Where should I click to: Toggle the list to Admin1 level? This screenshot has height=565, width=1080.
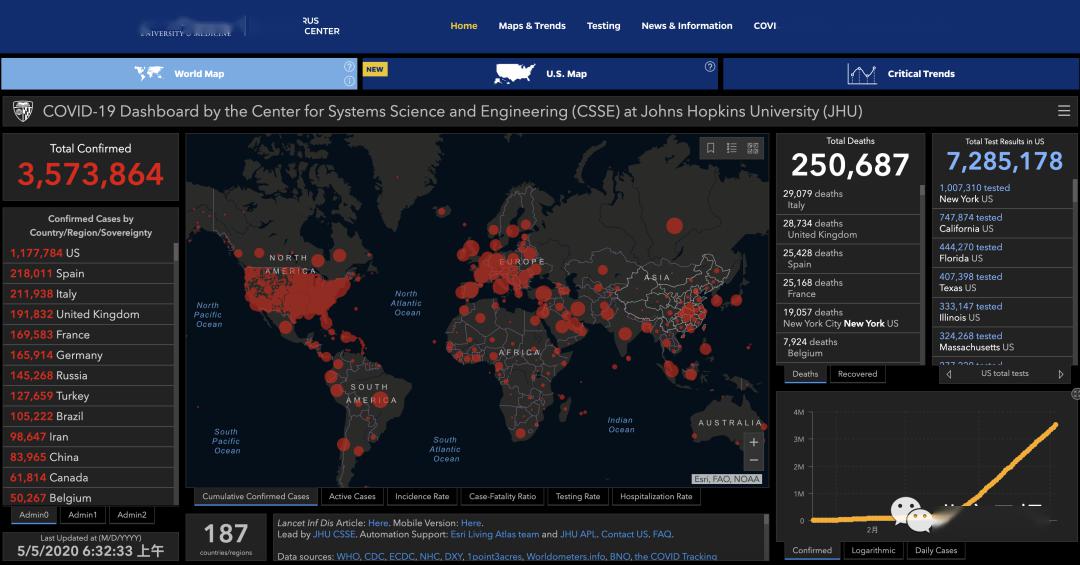click(x=83, y=515)
